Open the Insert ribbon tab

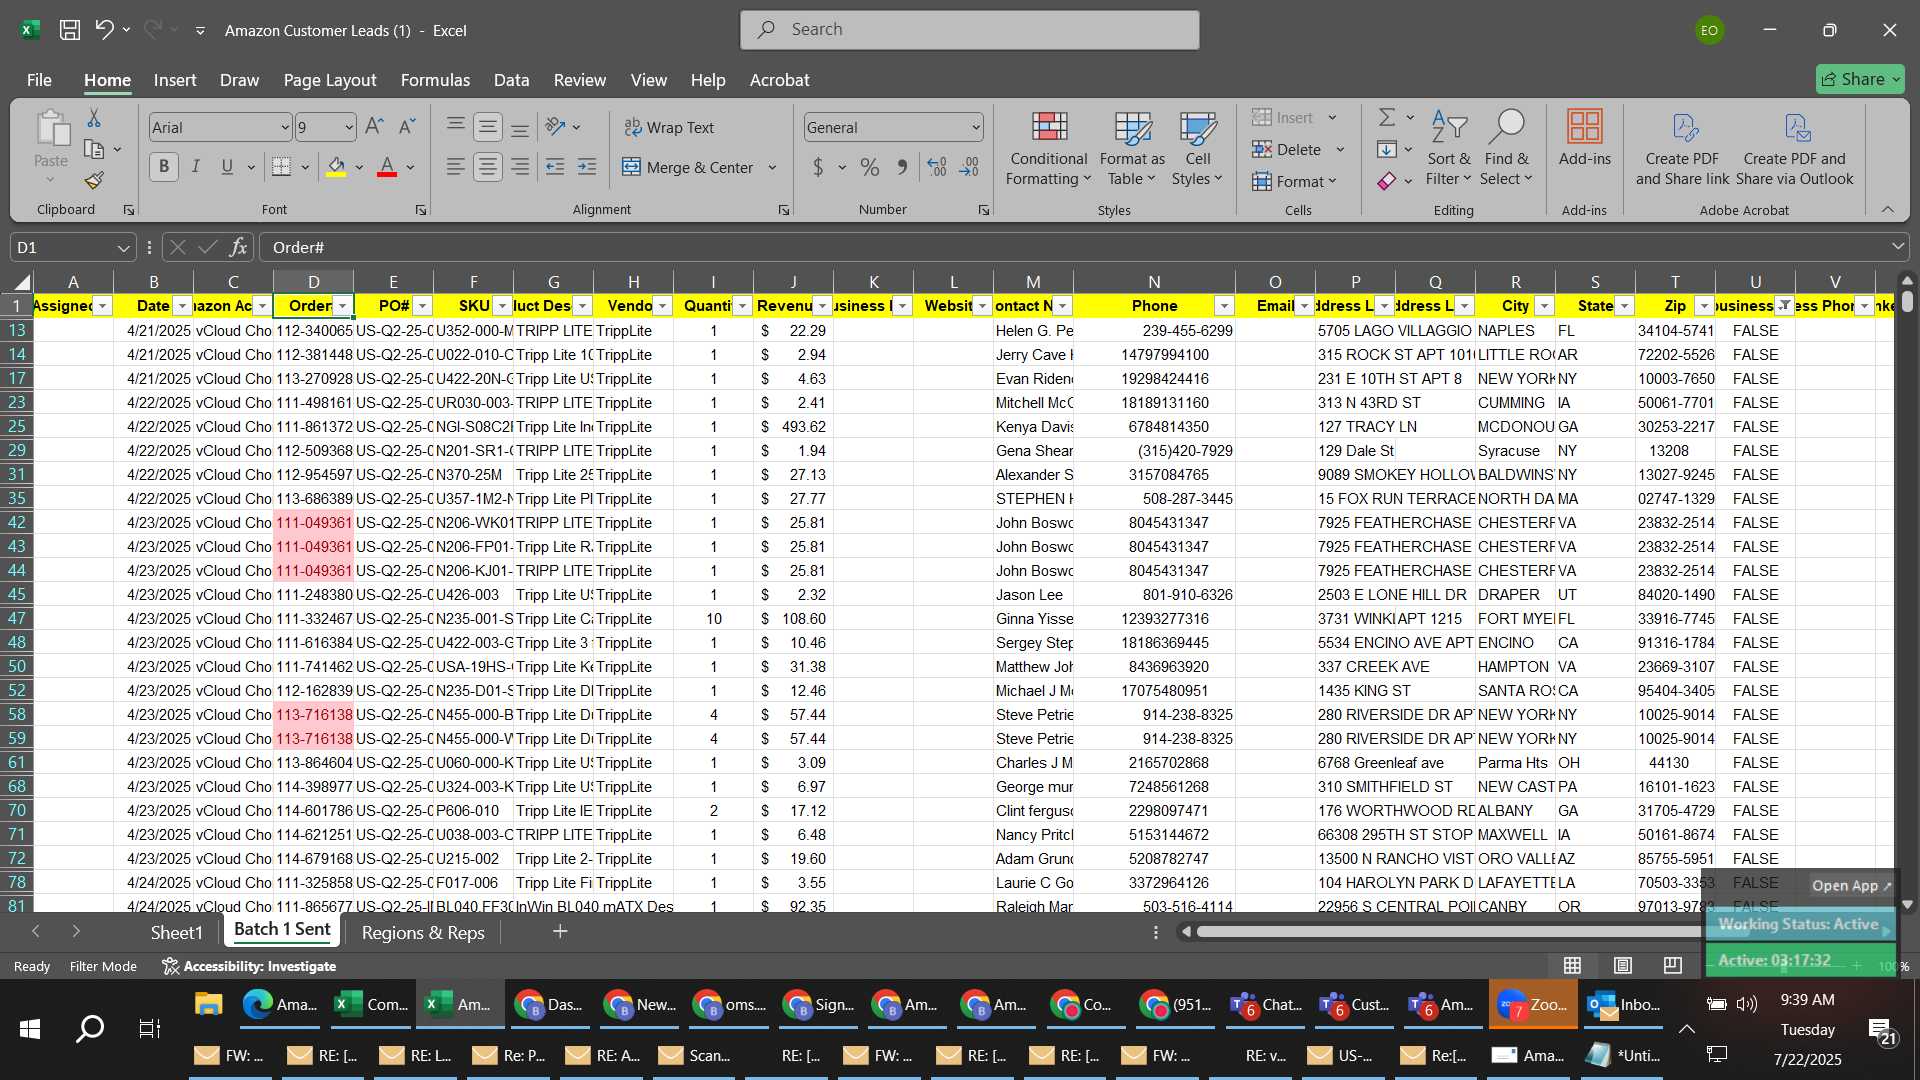[175, 80]
